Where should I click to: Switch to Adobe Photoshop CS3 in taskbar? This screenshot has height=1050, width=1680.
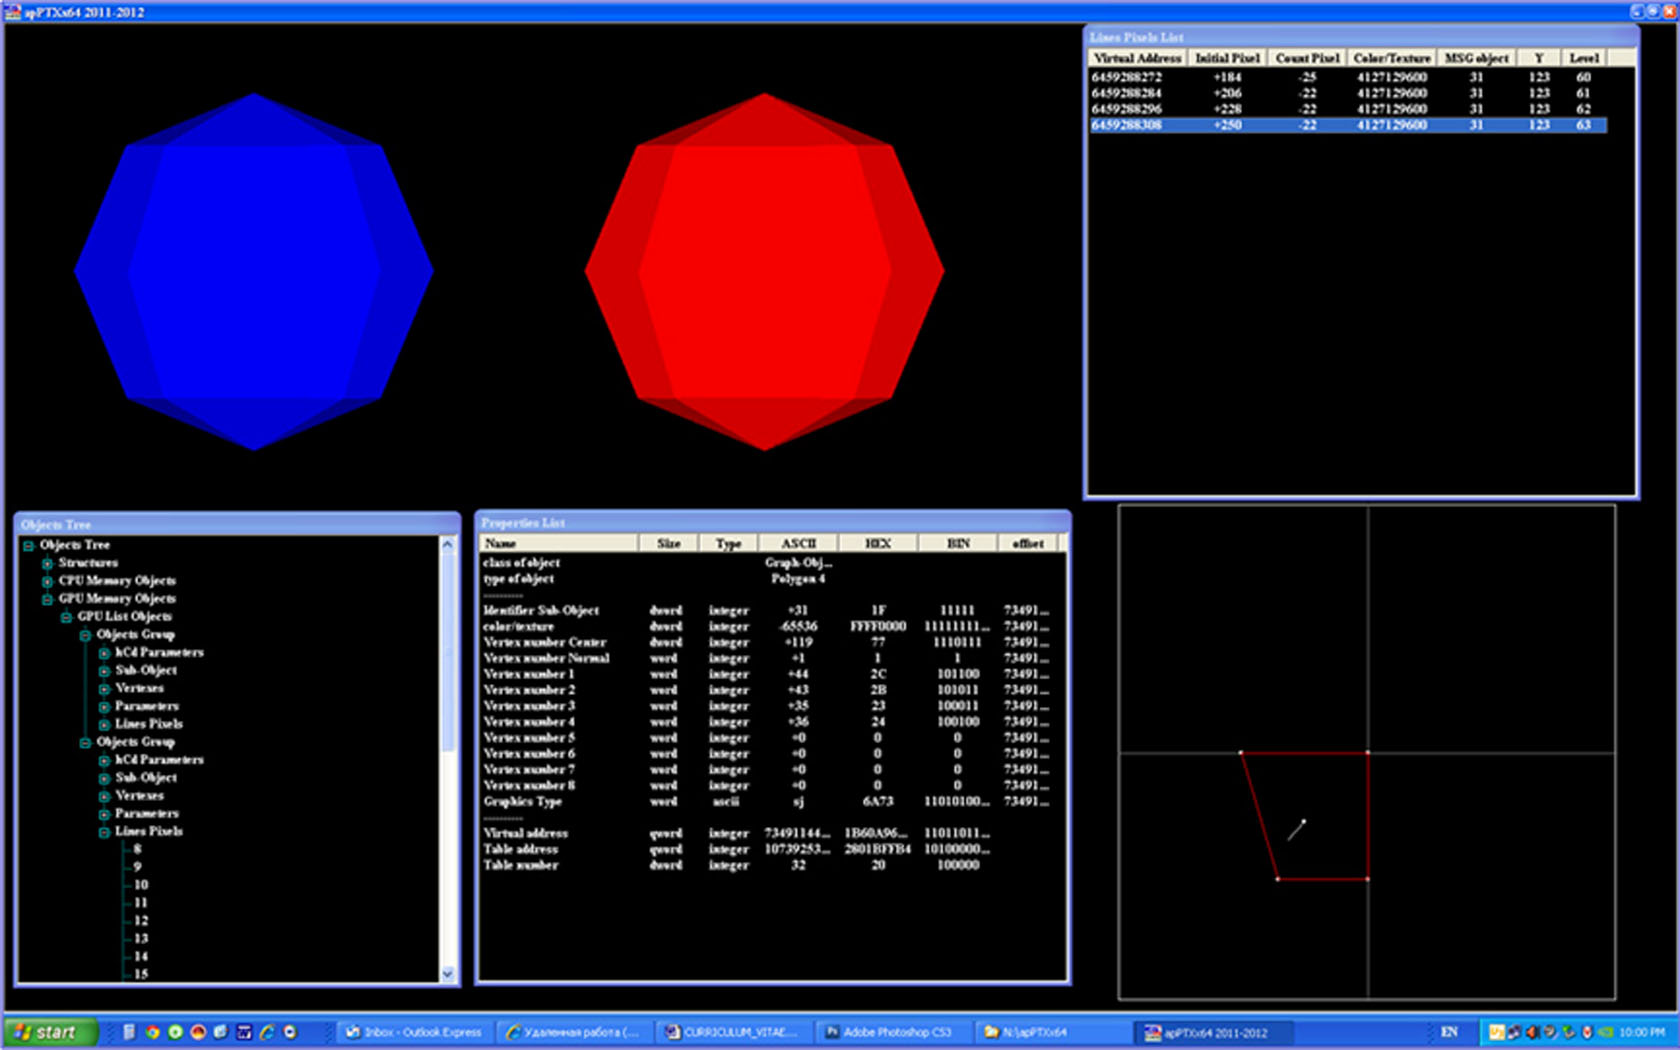[x=888, y=1032]
